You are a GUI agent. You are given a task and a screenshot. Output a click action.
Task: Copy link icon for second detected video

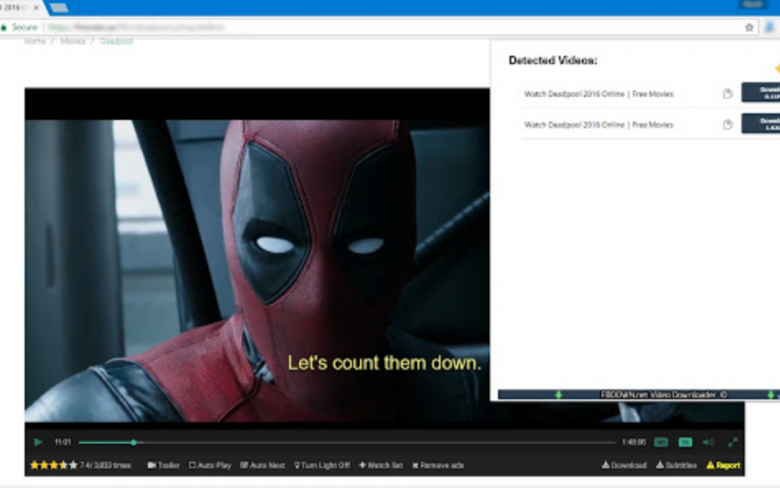pyautogui.click(x=728, y=125)
